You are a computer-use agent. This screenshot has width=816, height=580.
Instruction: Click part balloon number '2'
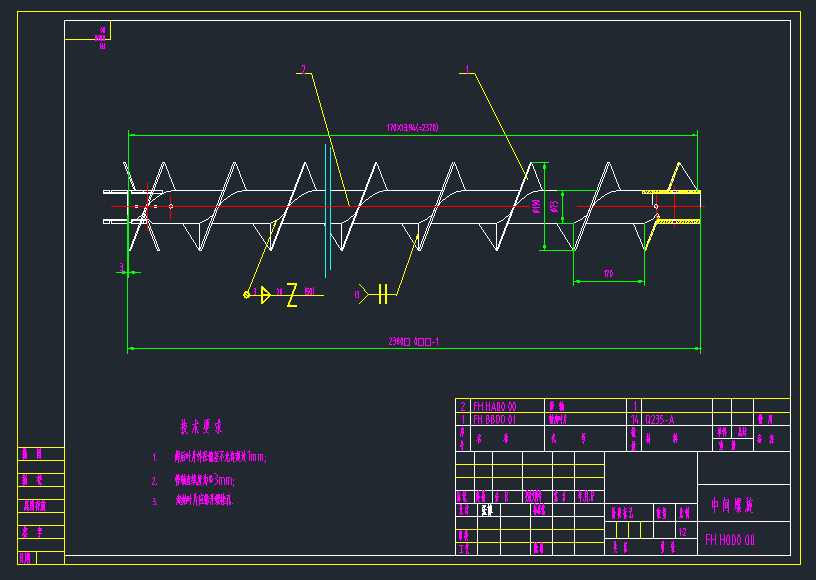click(303, 69)
